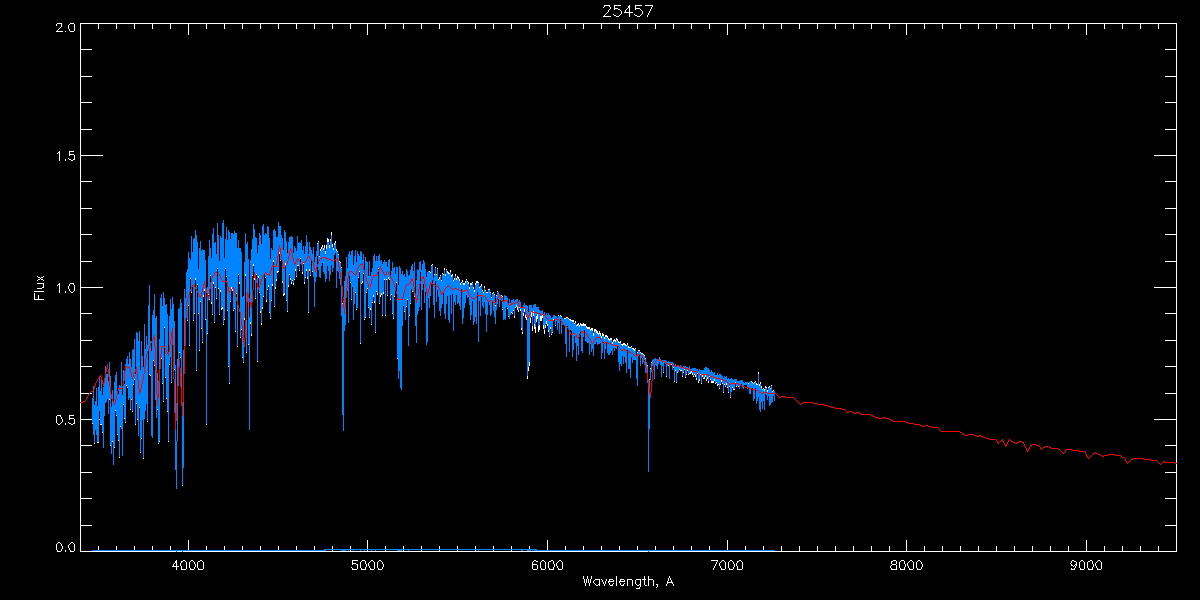Click the 9000 wavelength tick label

1086,565
